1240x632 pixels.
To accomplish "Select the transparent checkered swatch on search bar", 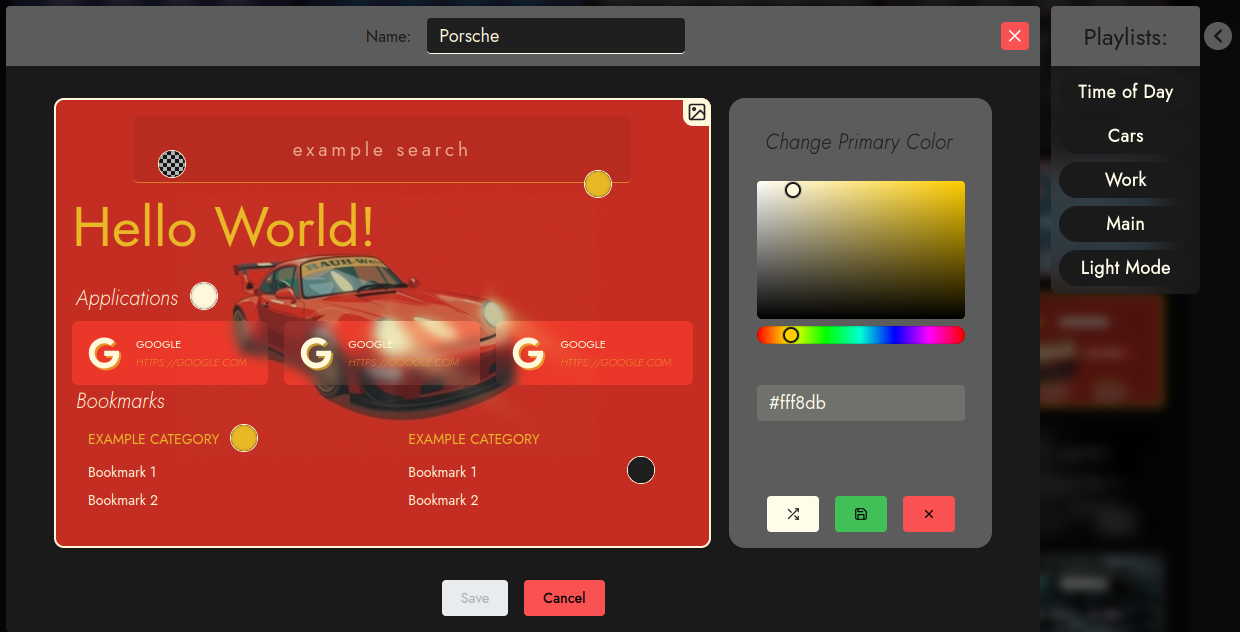I will pos(172,164).
